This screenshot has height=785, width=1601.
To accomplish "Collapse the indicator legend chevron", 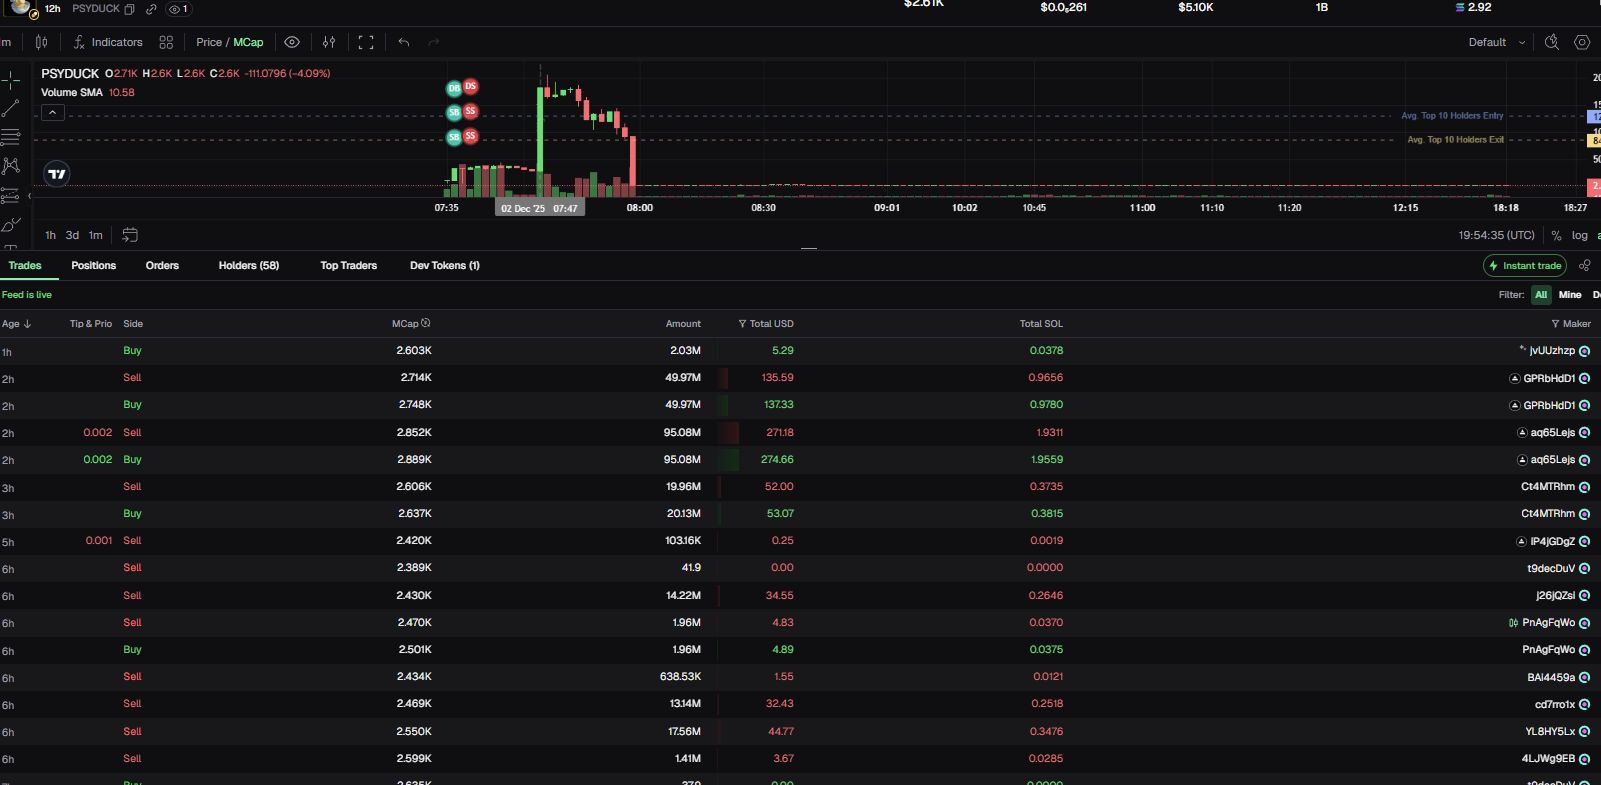I will (53, 113).
